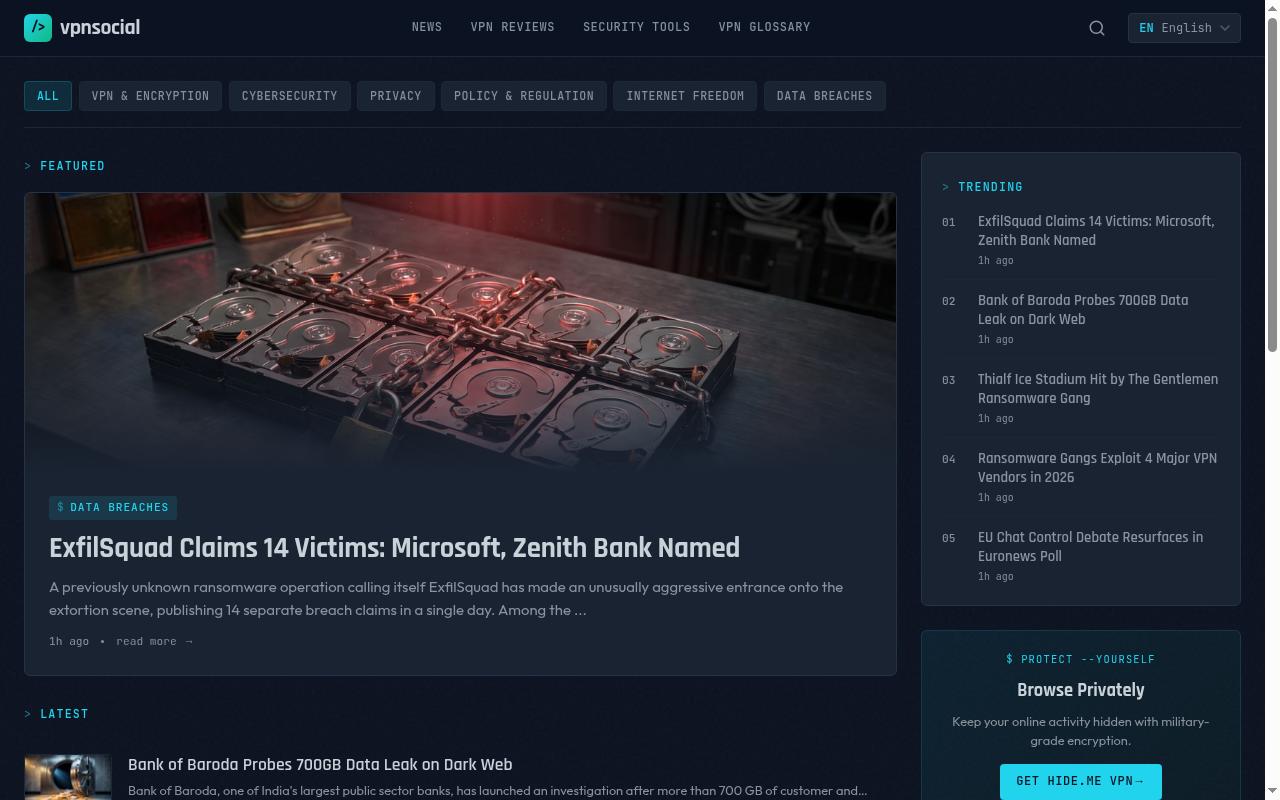Click read more on featured article

click(x=154, y=641)
